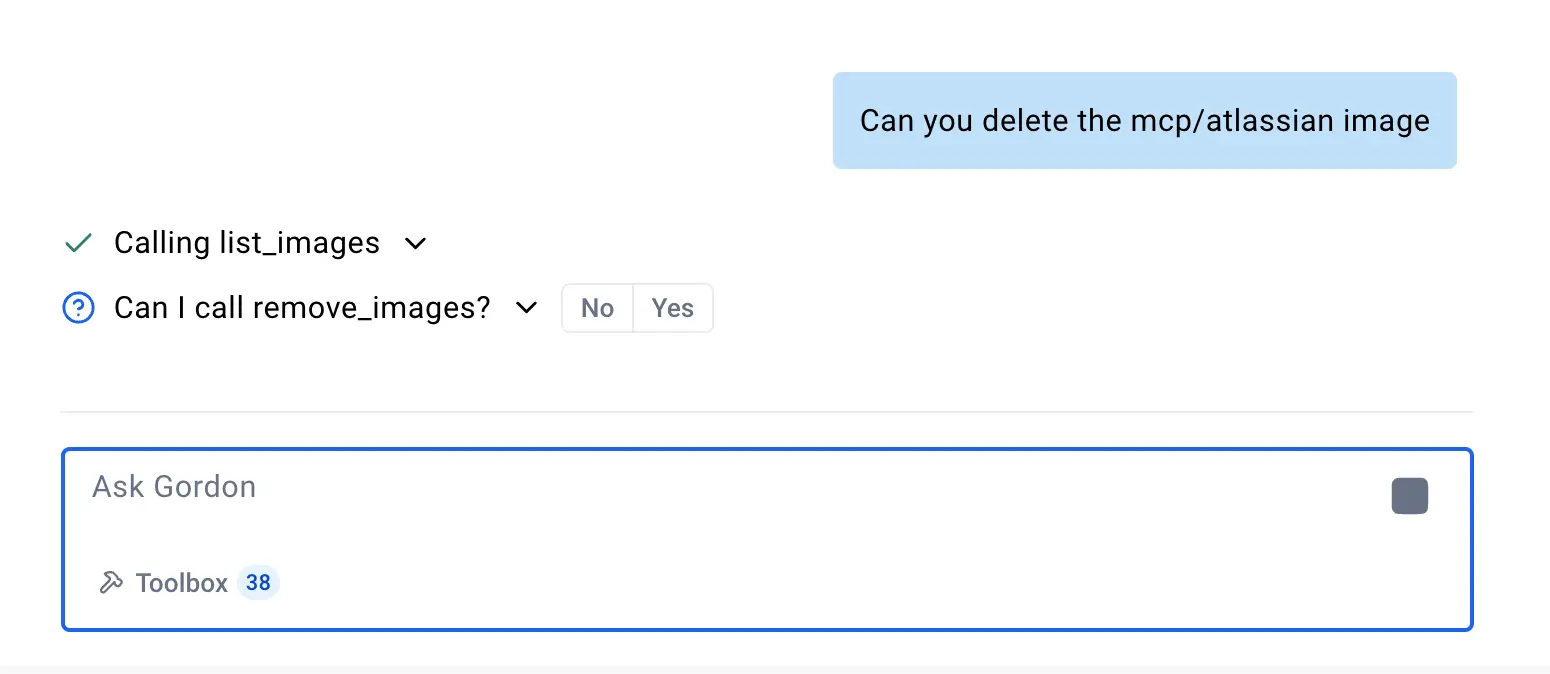1550x674 pixels.
Task: Expand the Can I call remove_images question
Action: click(x=527, y=308)
